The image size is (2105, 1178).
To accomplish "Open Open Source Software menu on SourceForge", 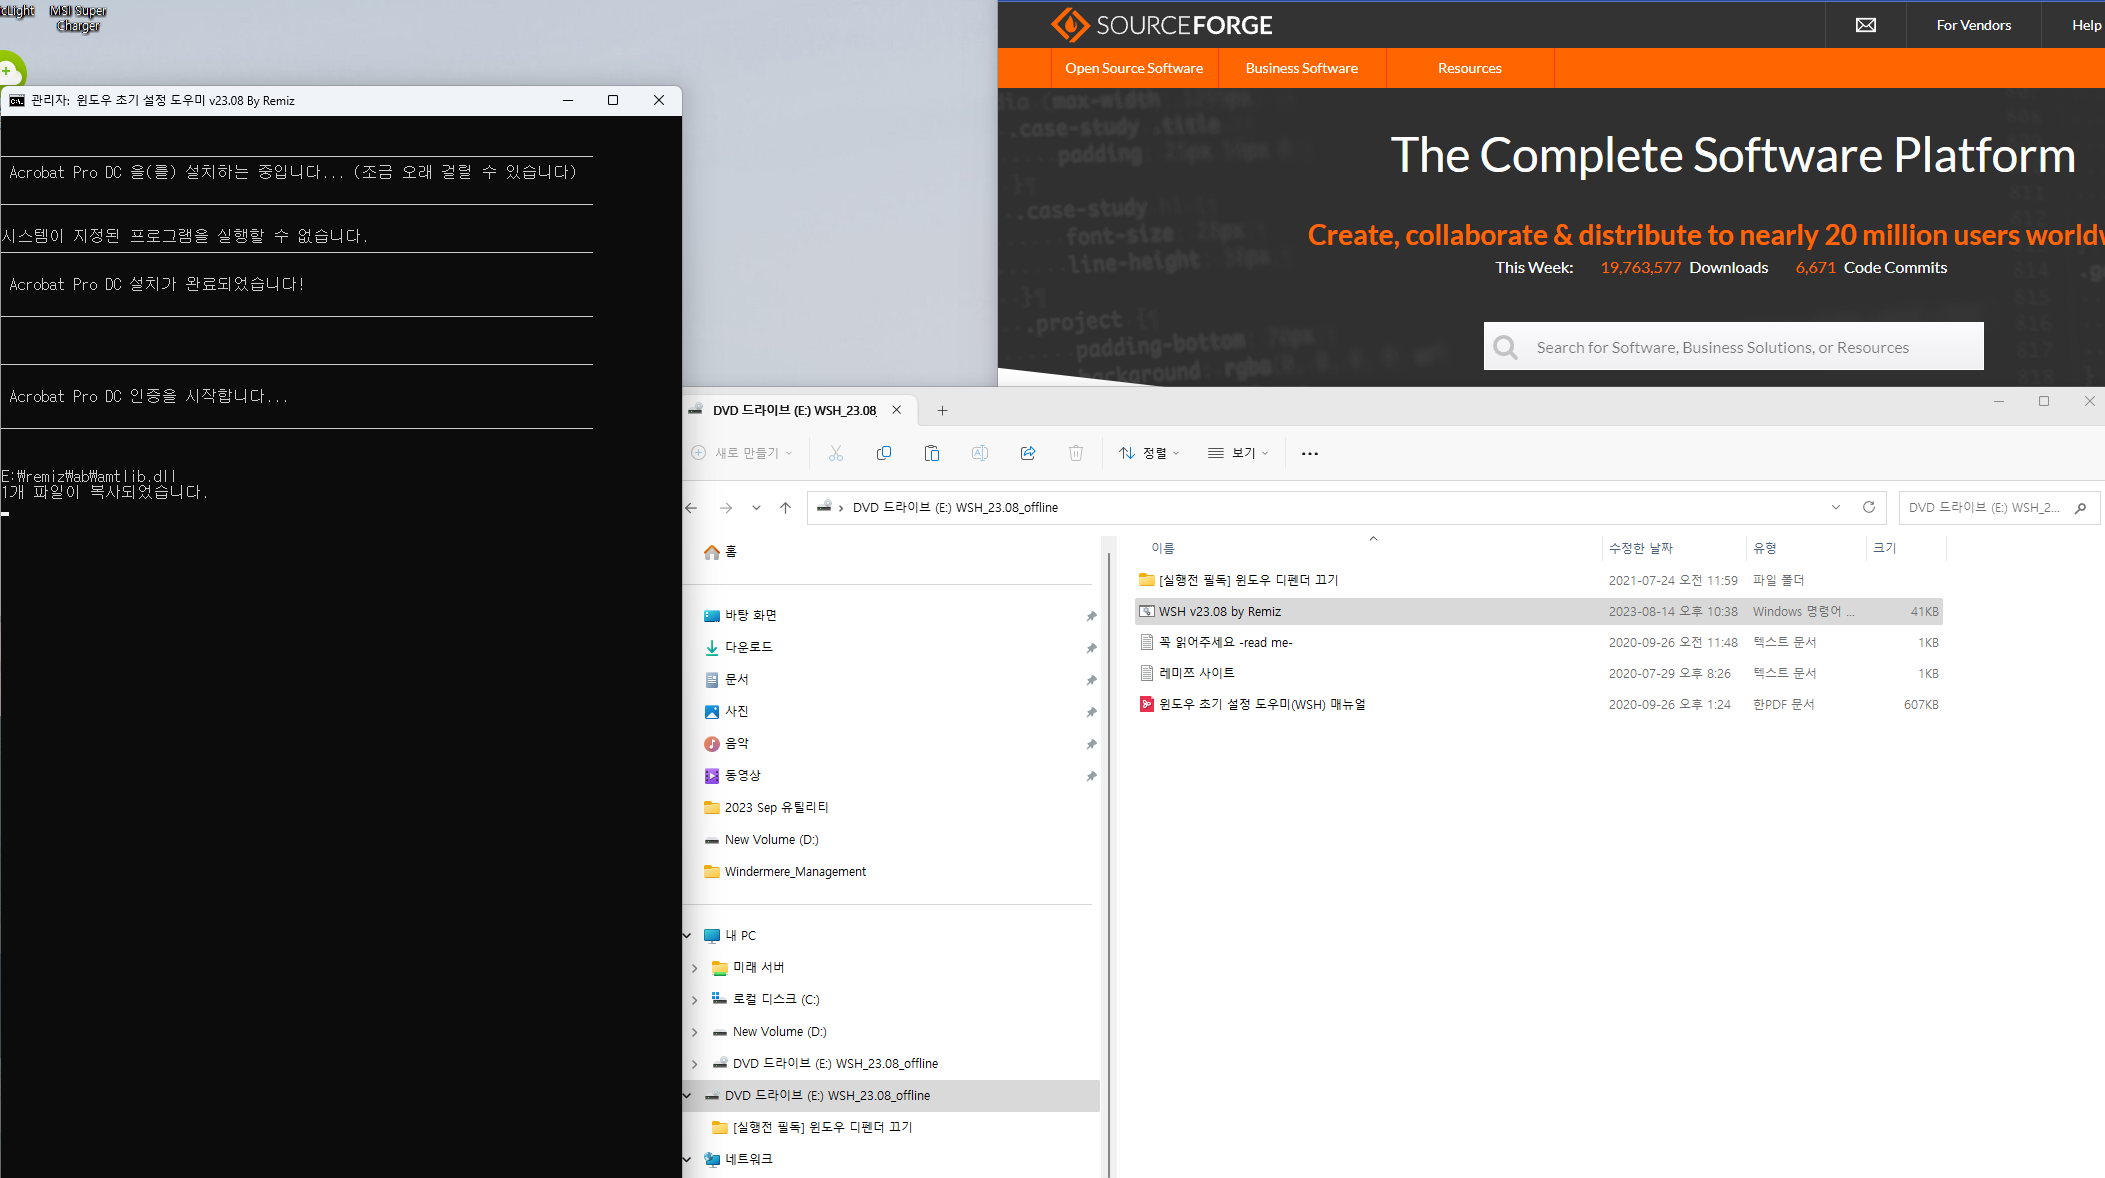I will coord(1134,68).
